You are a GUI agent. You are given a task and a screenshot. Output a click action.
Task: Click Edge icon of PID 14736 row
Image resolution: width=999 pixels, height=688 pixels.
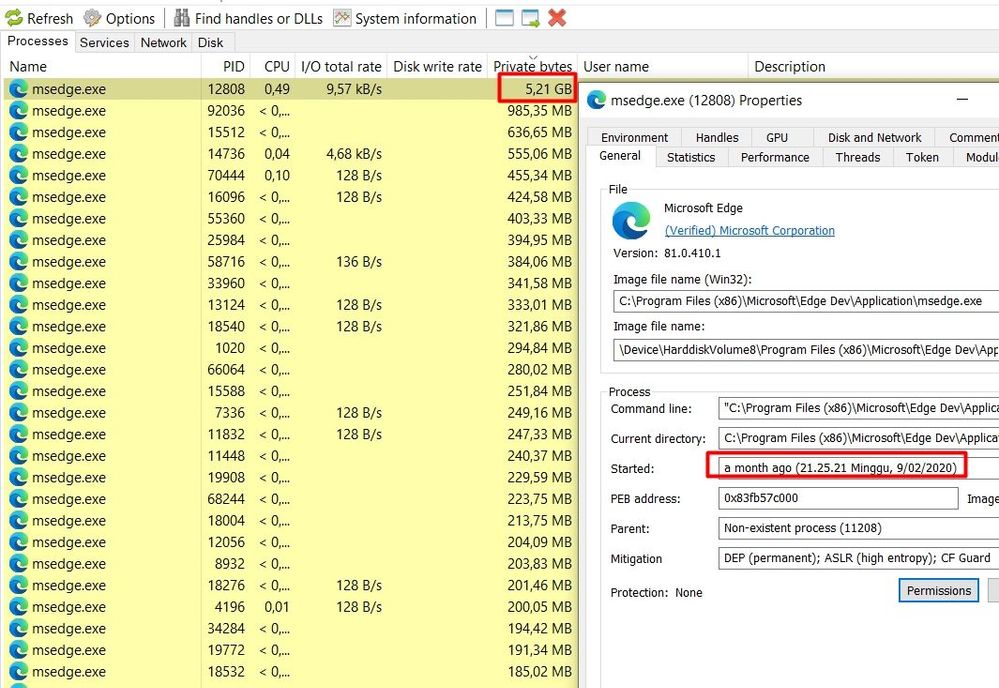(x=19, y=154)
